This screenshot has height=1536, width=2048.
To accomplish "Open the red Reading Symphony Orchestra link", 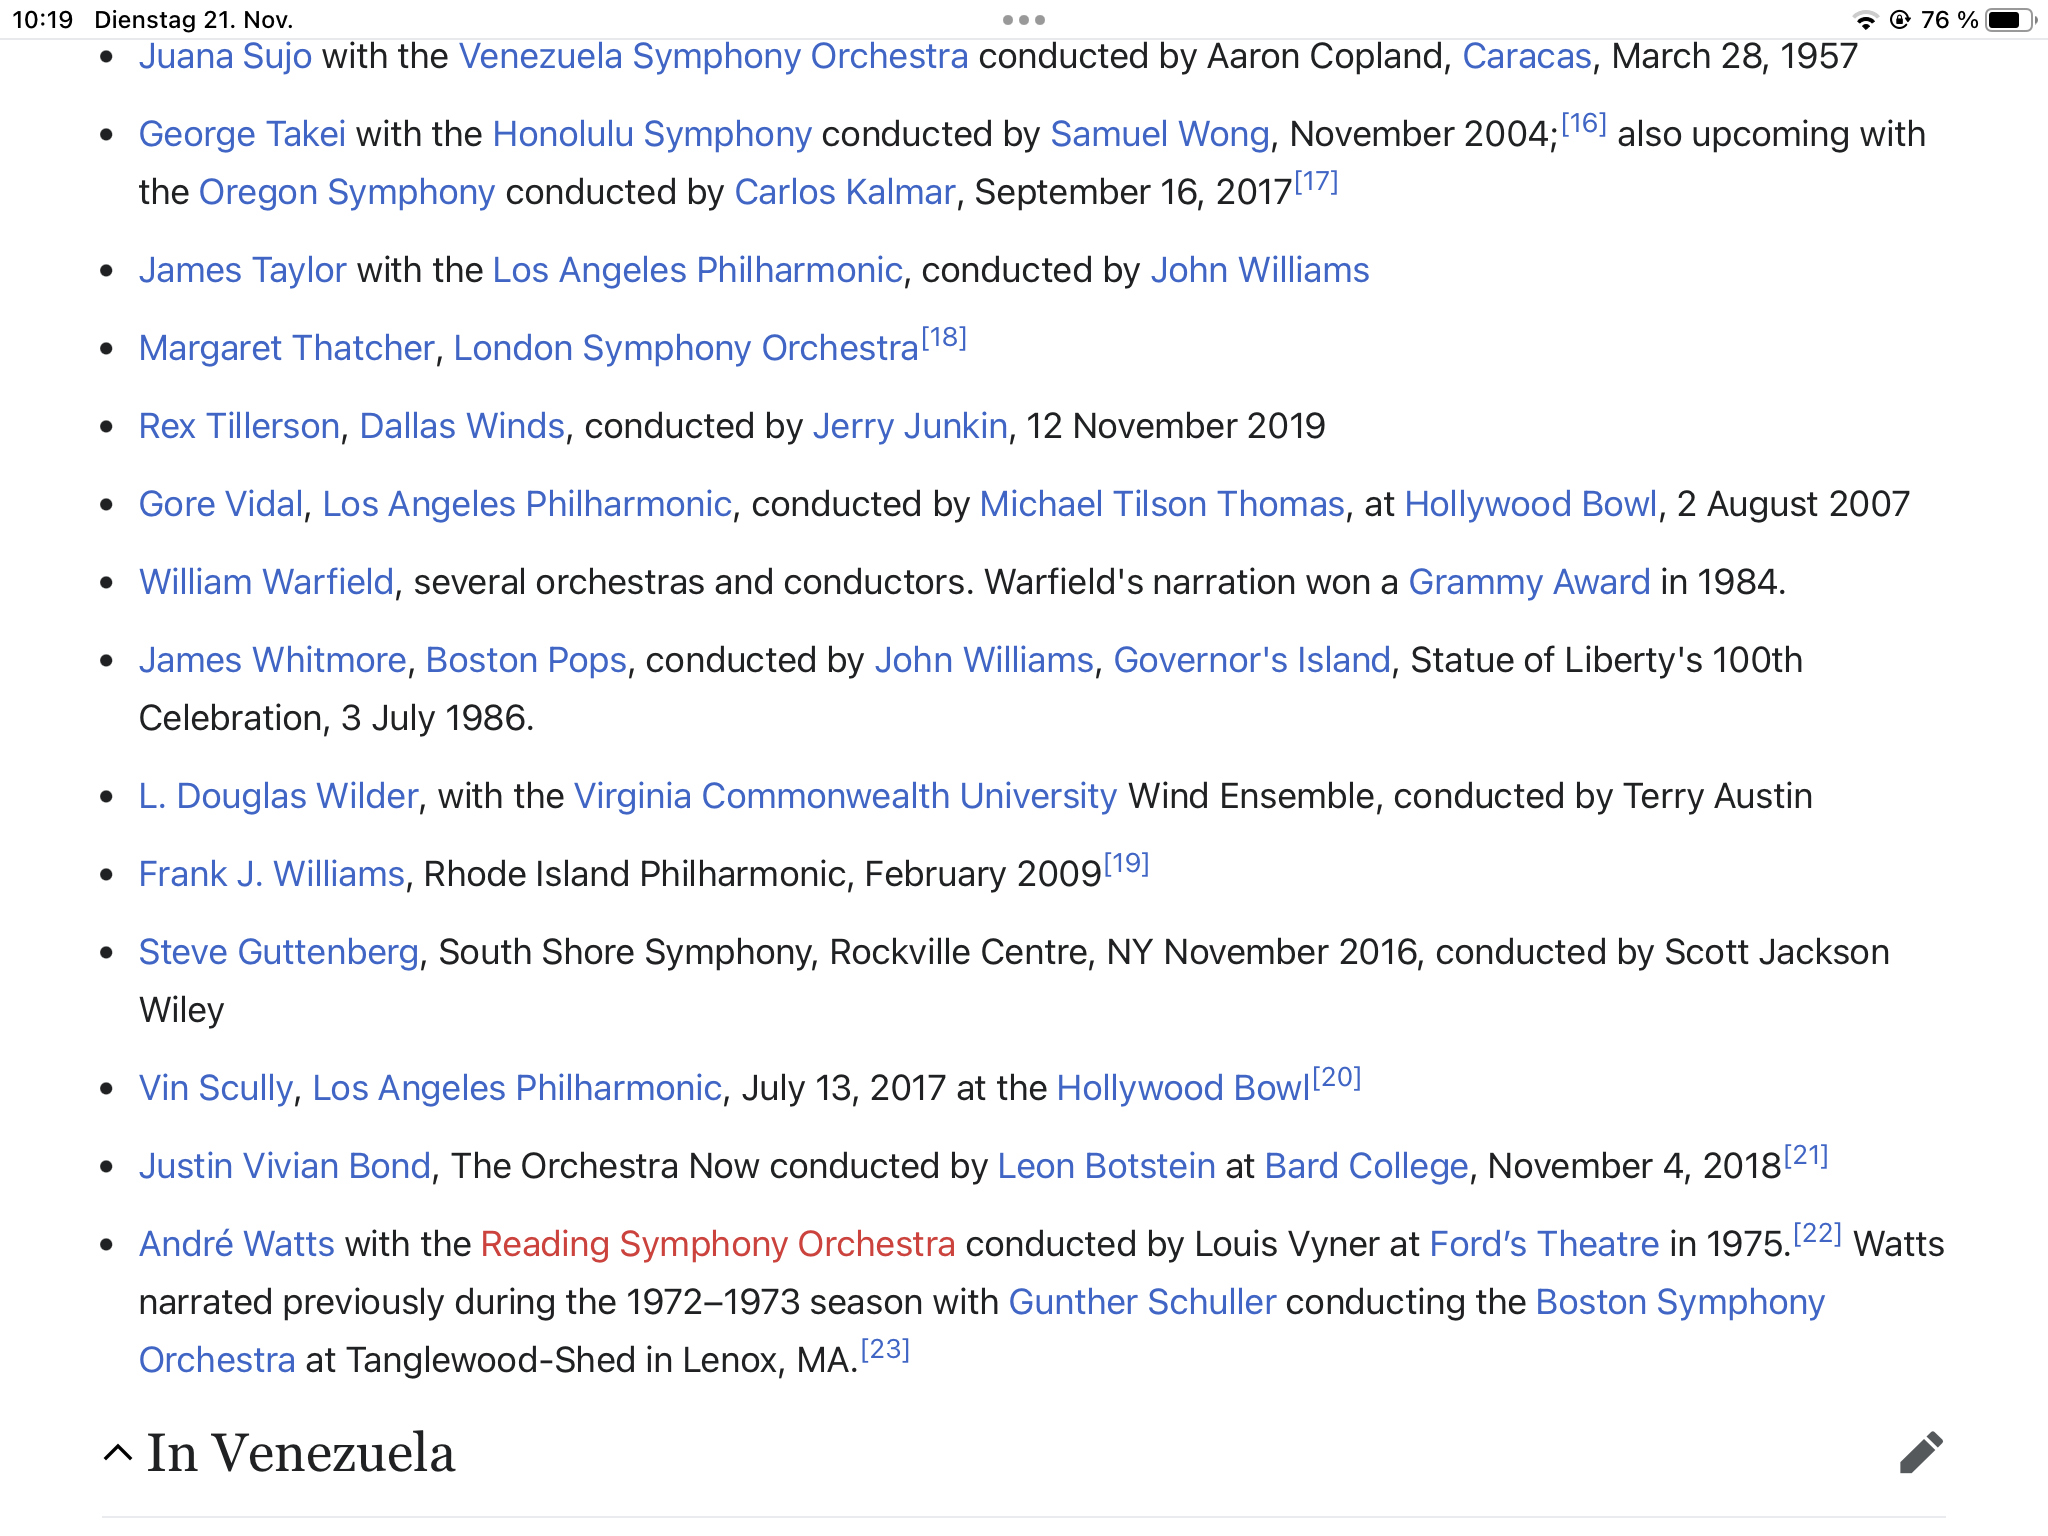I will click(x=718, y=1244).
